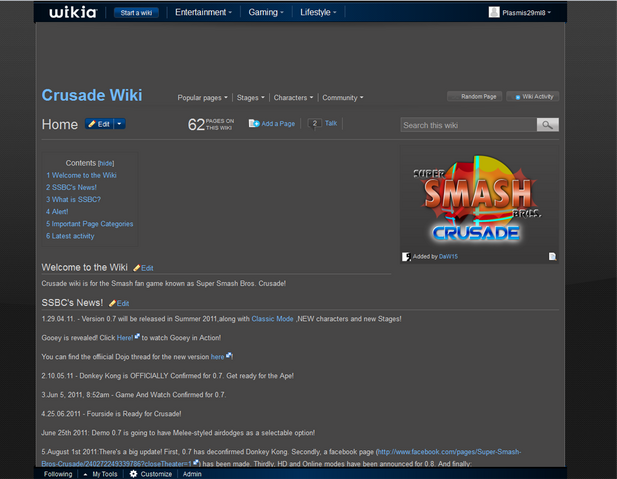Expand the Stages menu
The height and width of the screenshot is (479, 617).
250,98
